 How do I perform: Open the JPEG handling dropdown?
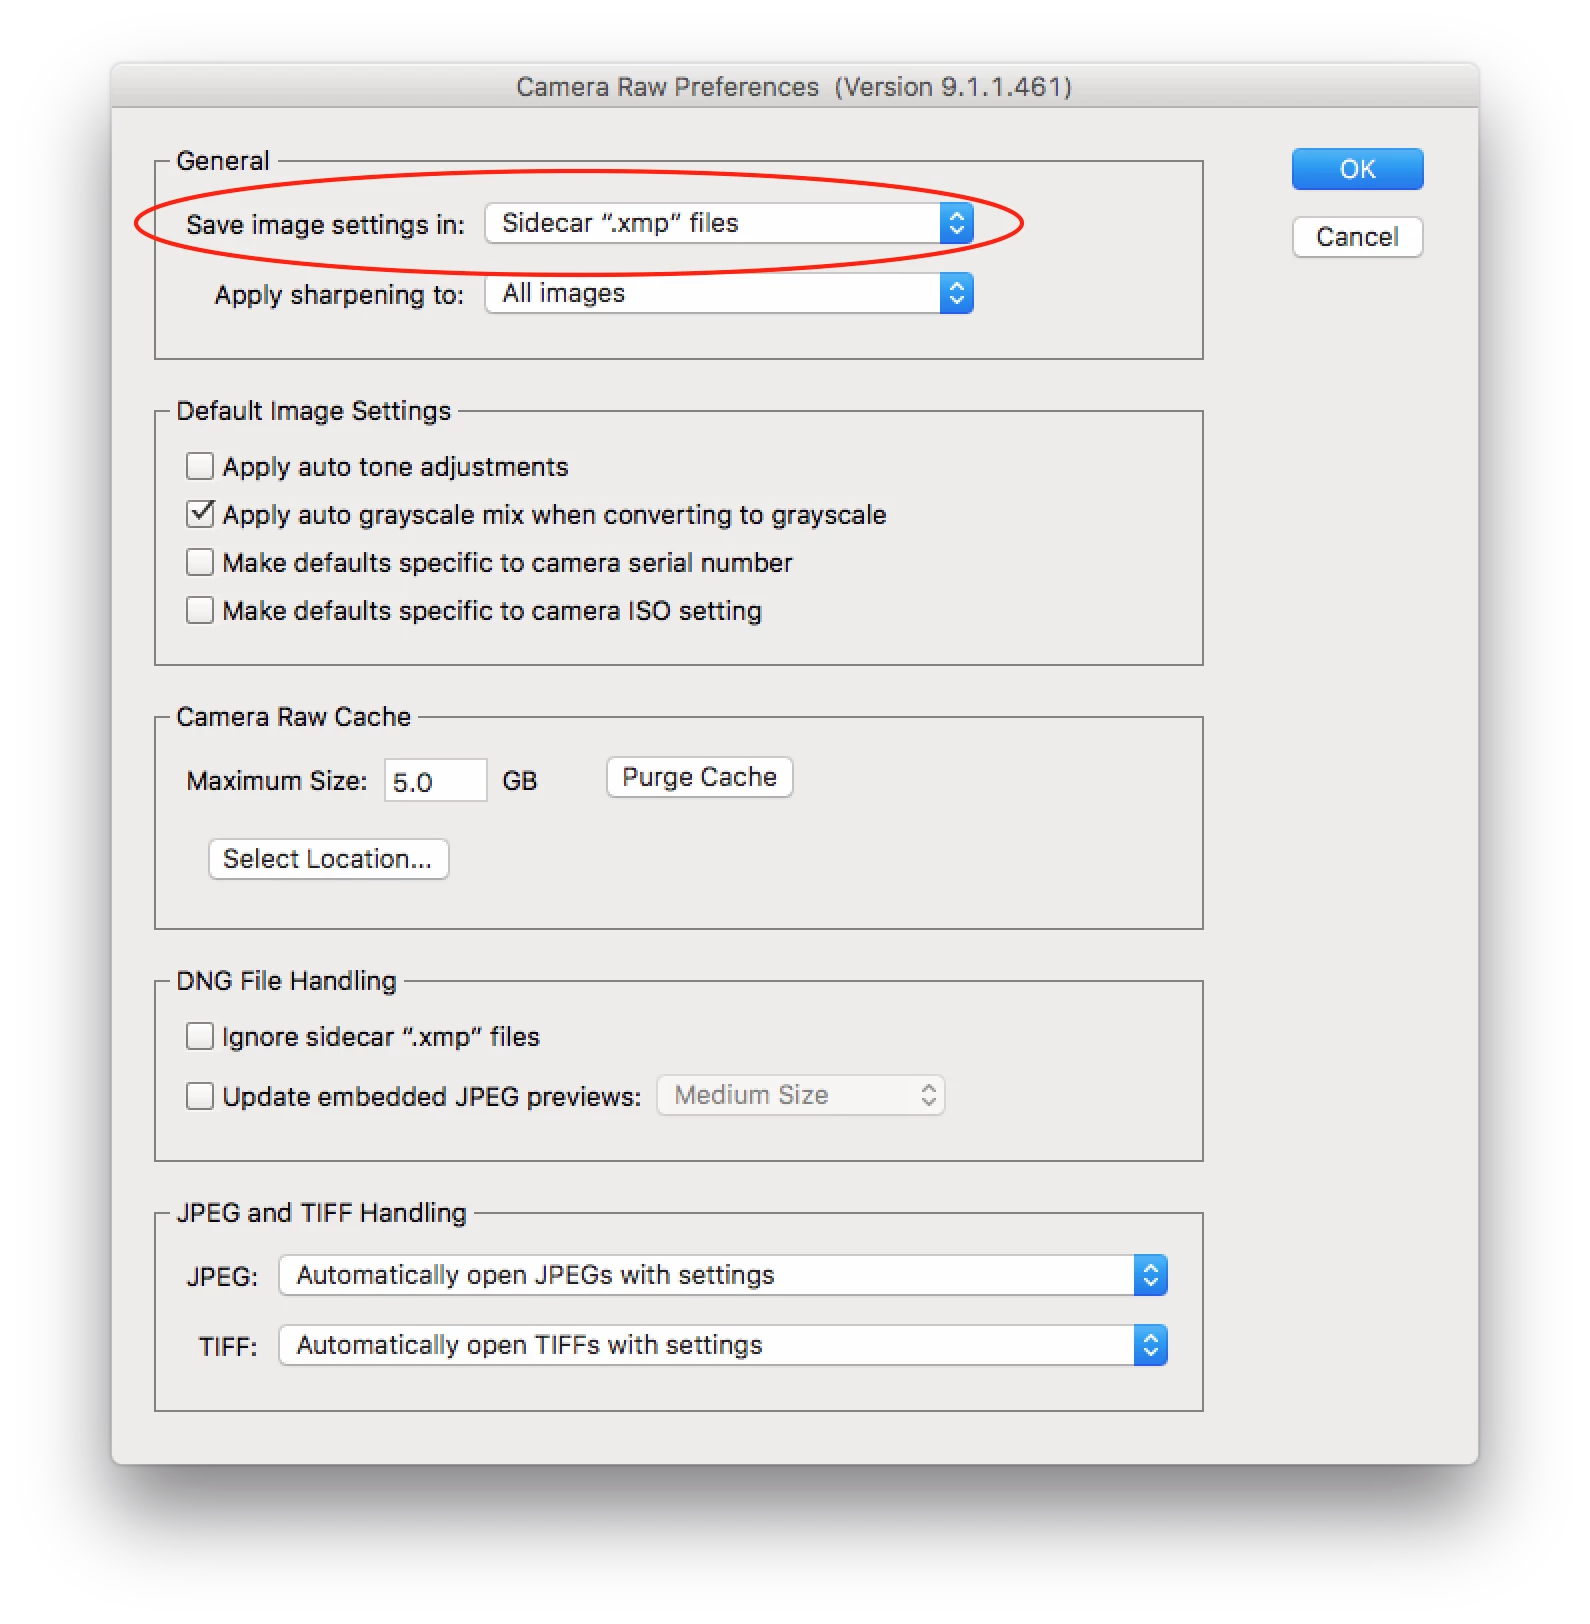click(723, 1275)
